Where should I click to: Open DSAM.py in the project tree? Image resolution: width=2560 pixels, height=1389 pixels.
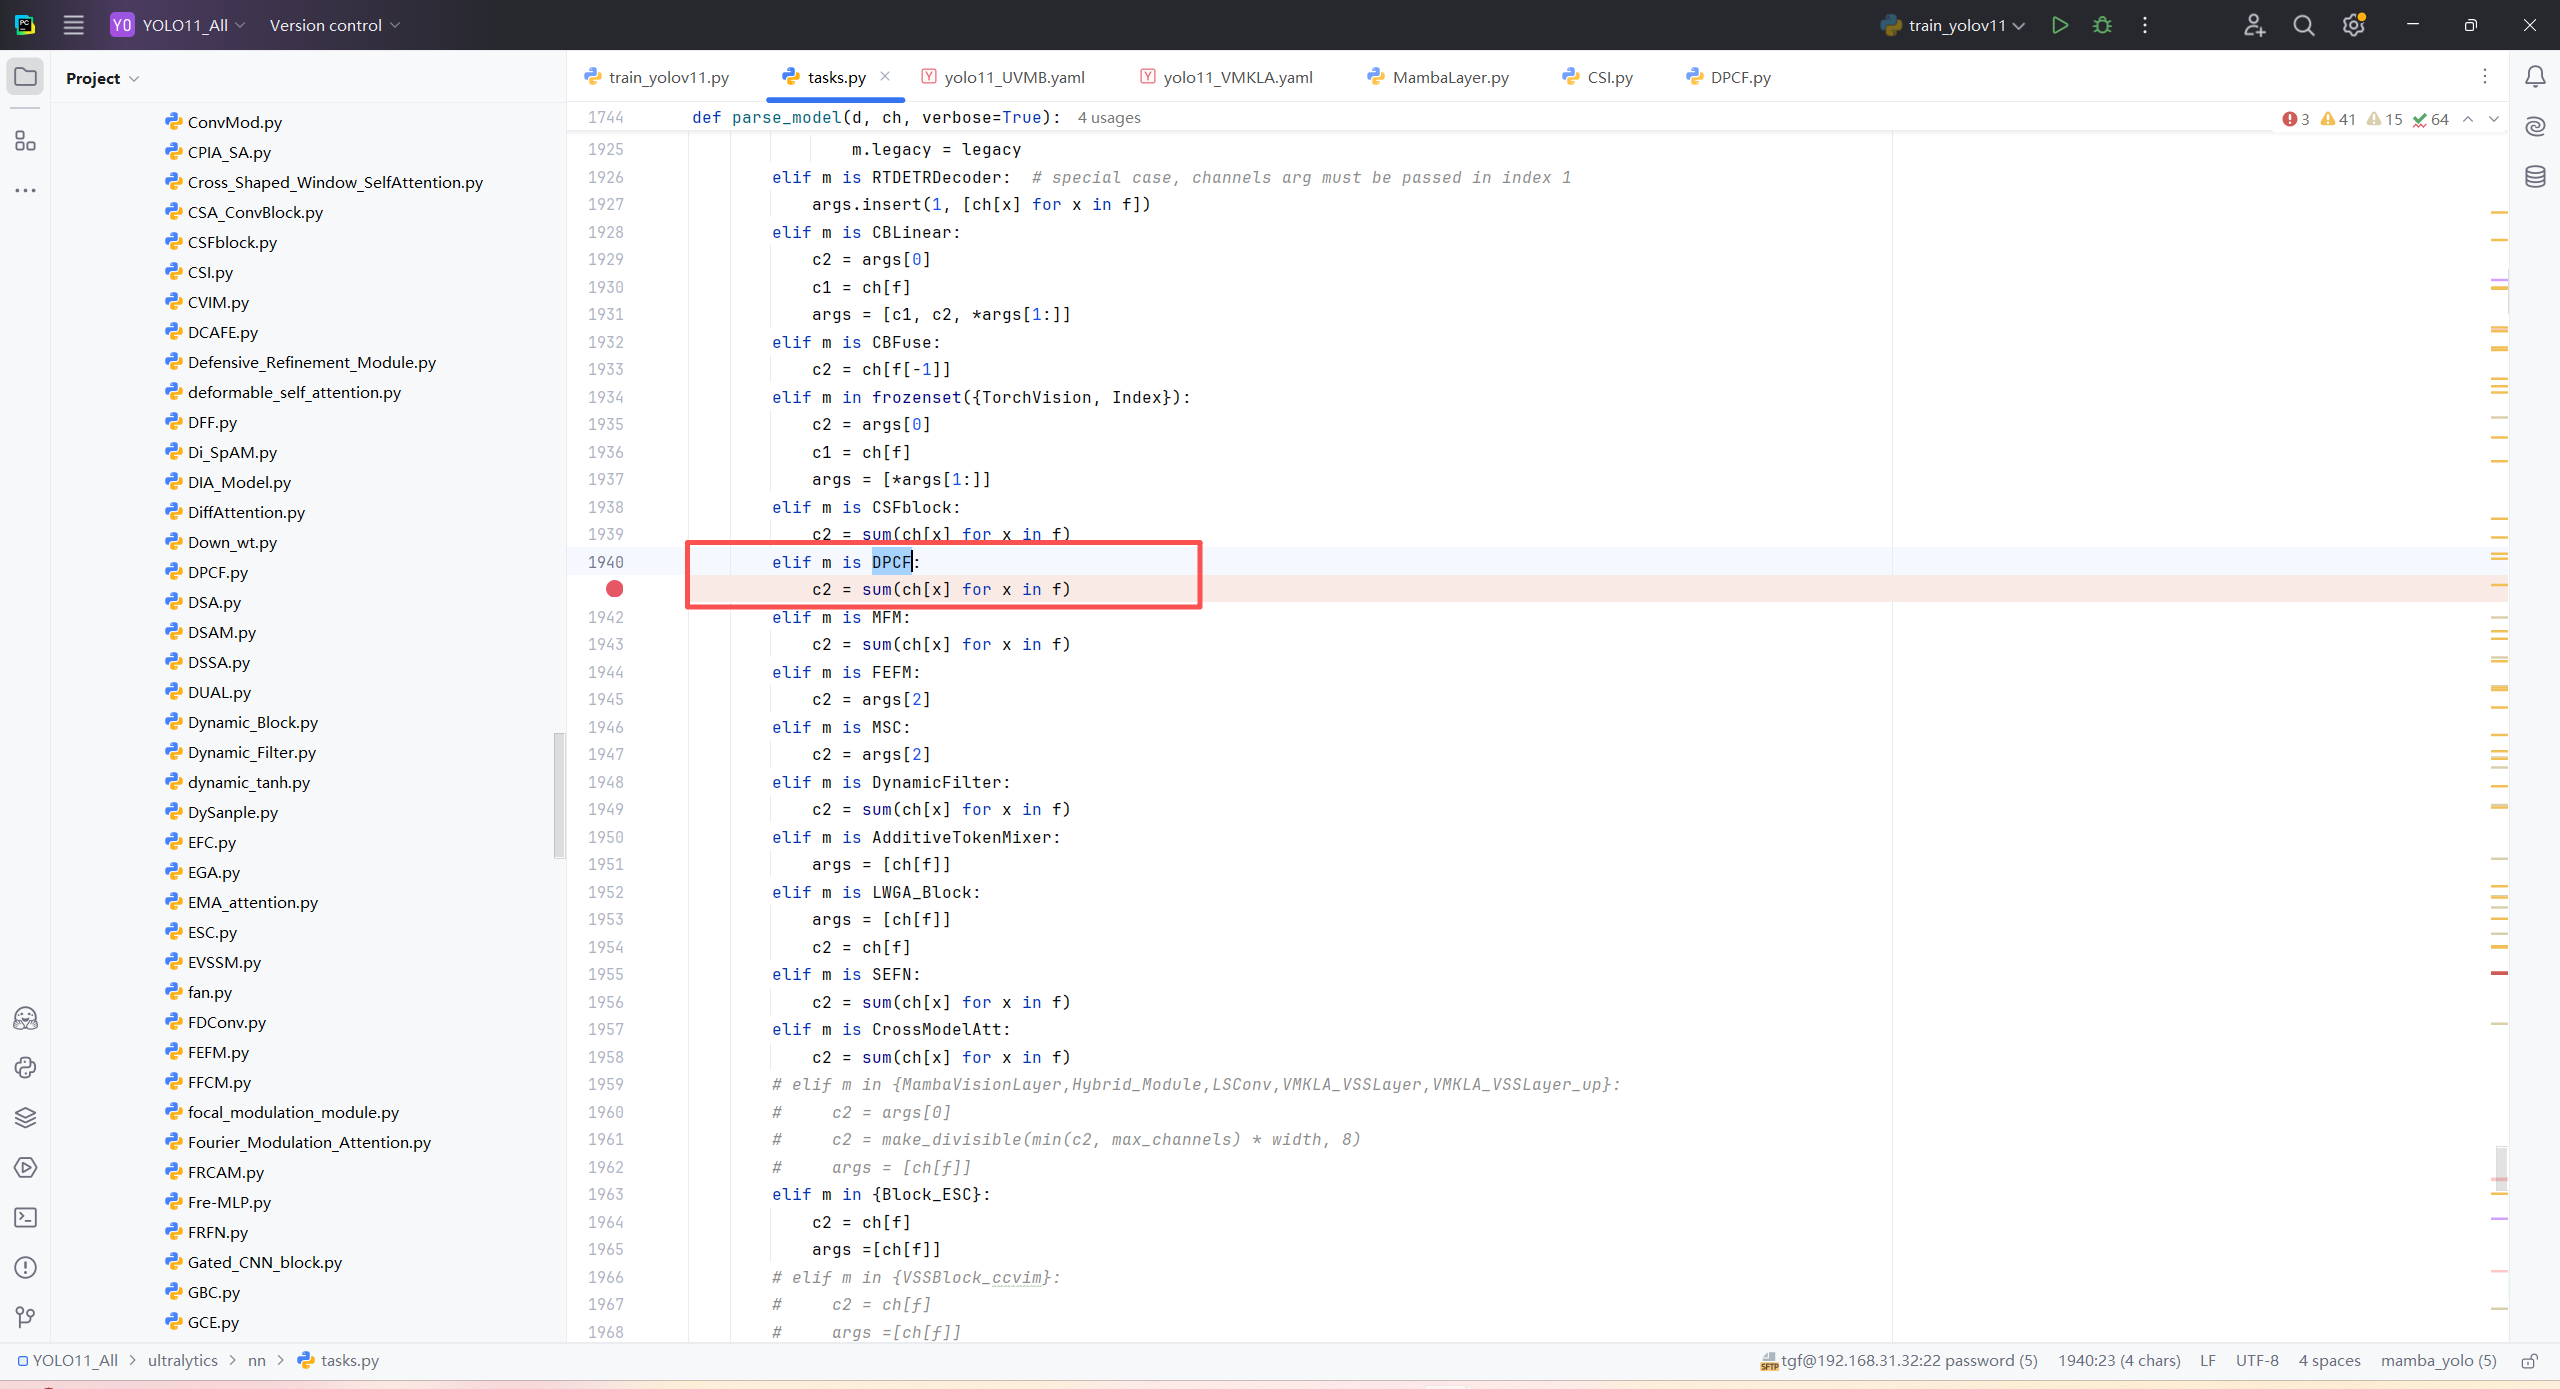(221, 632)
